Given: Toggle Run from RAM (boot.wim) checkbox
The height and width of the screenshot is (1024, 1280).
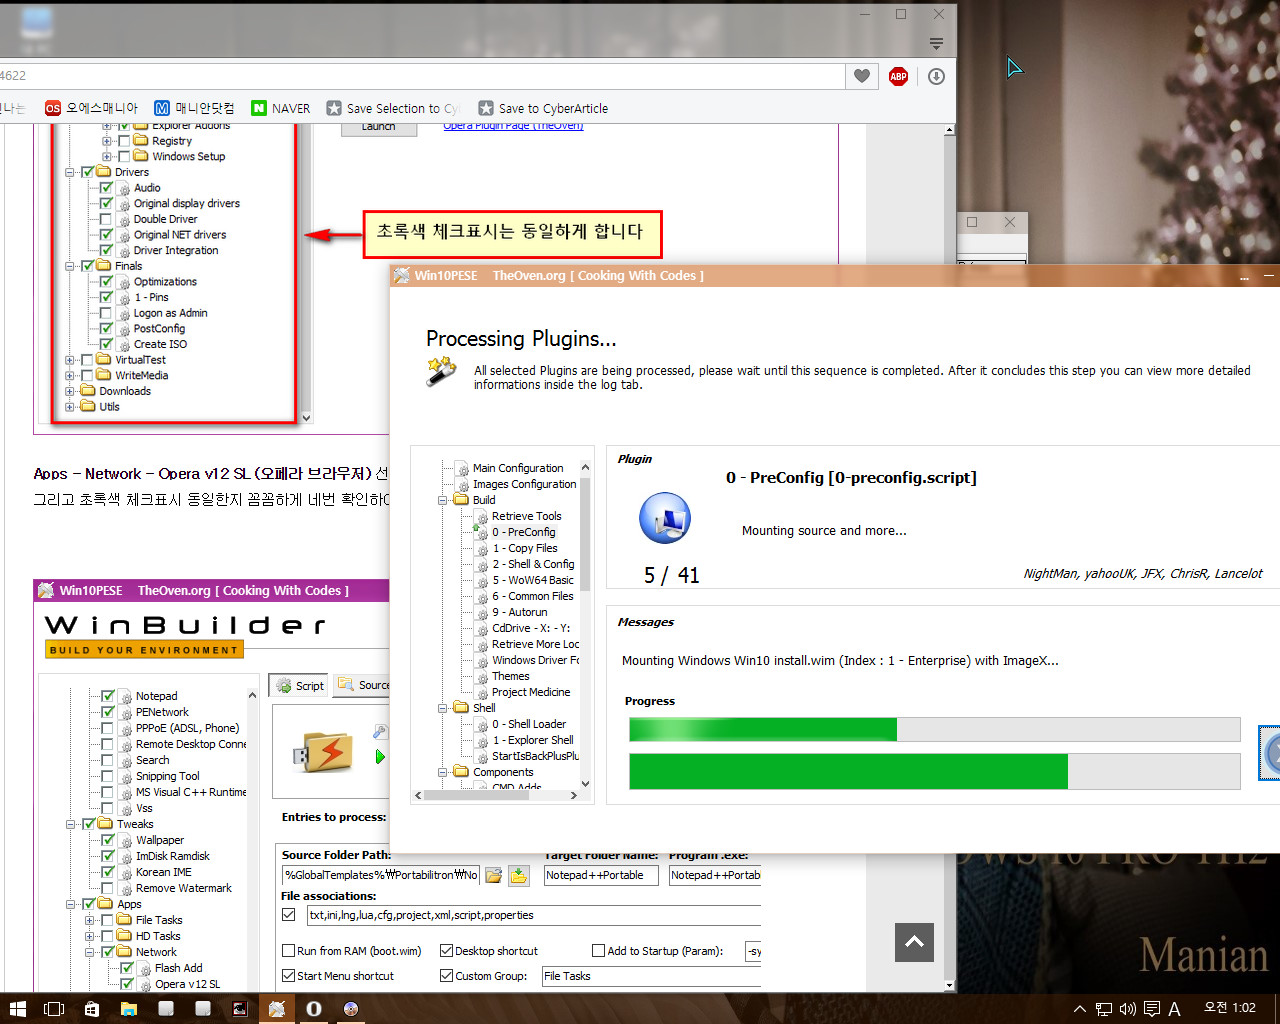Looking at the screenshot, I should pyautogui.click(x=288, y=951).
